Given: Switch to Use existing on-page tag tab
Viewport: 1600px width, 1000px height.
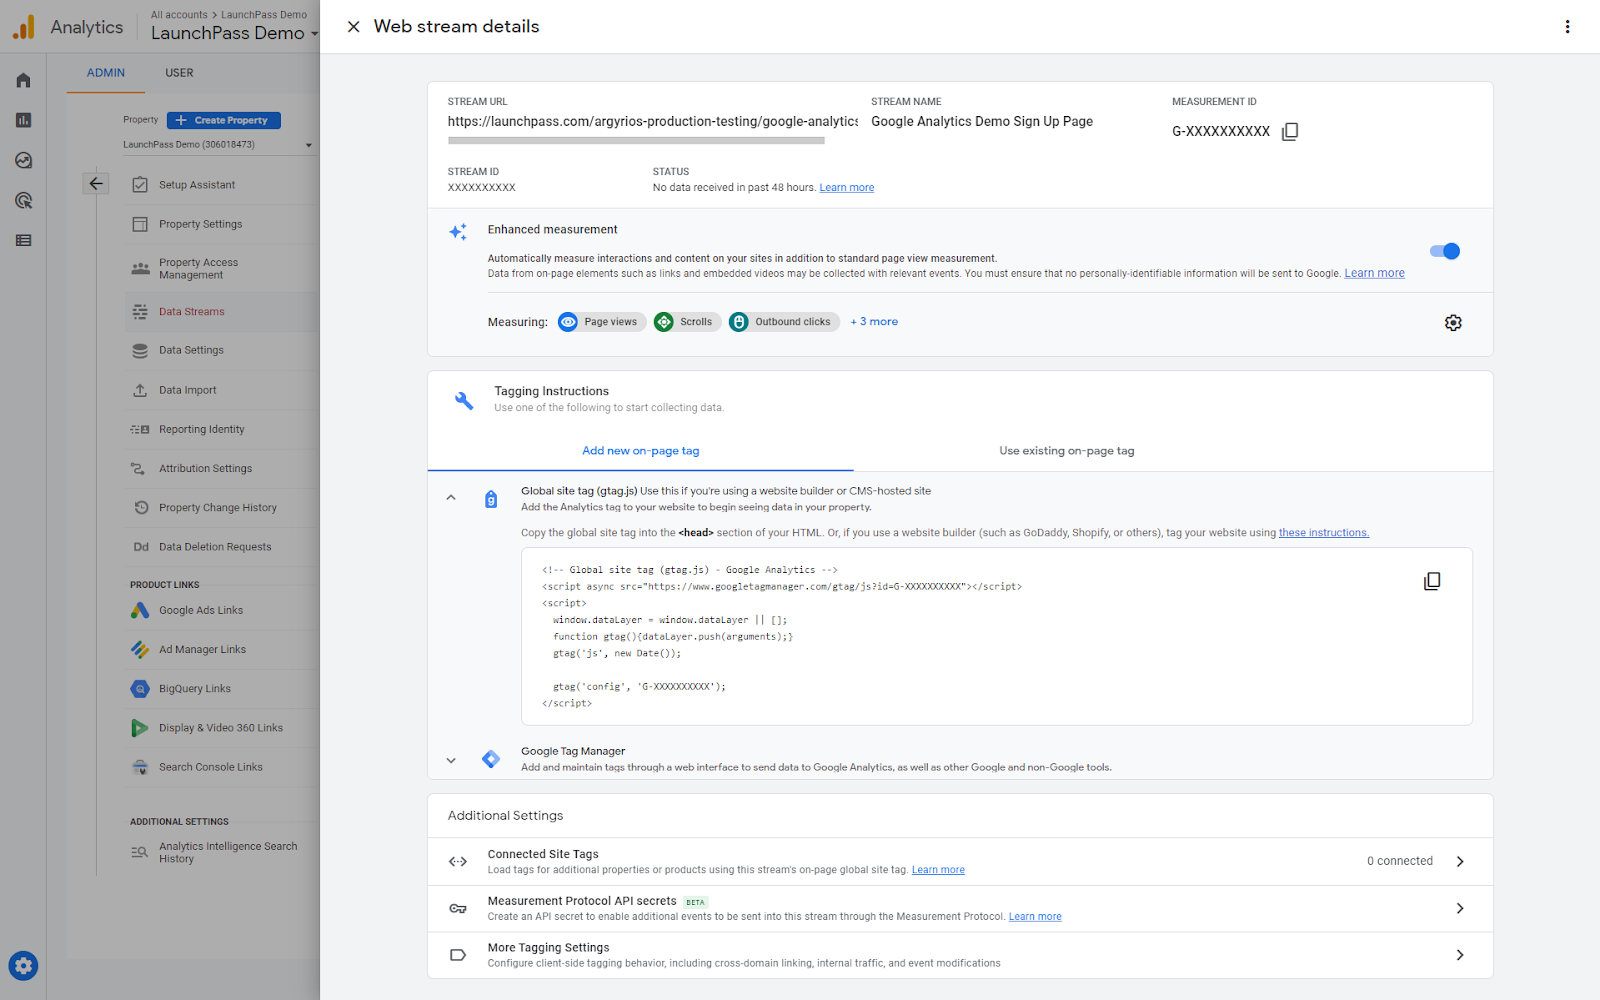Looking at the screenshot, I should pyautogui.click(x=1067, y=451).
